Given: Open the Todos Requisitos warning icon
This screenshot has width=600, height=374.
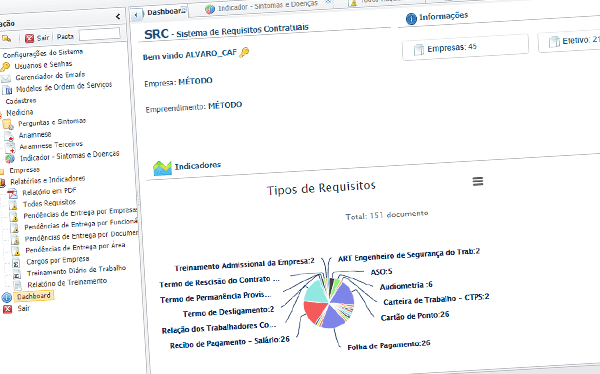Looking at the screenshot, I should [13, 205].
